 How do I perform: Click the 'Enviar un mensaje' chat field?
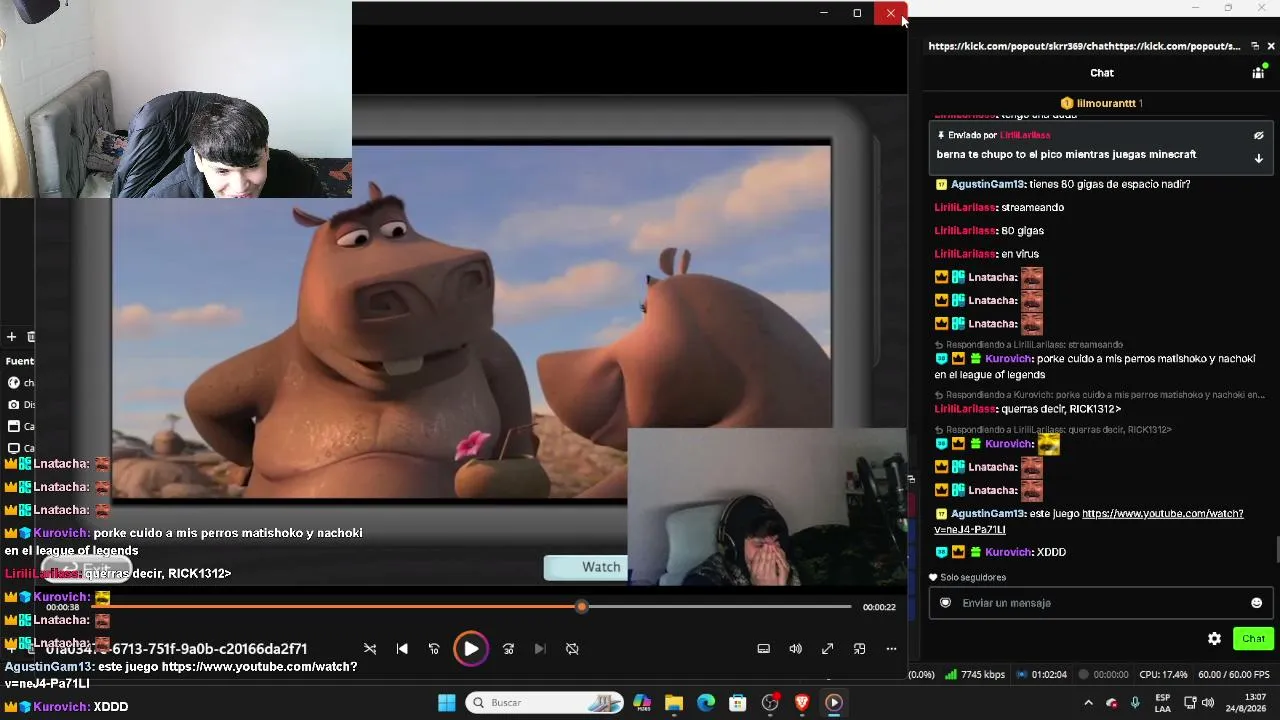click(x=1099, y=603)
